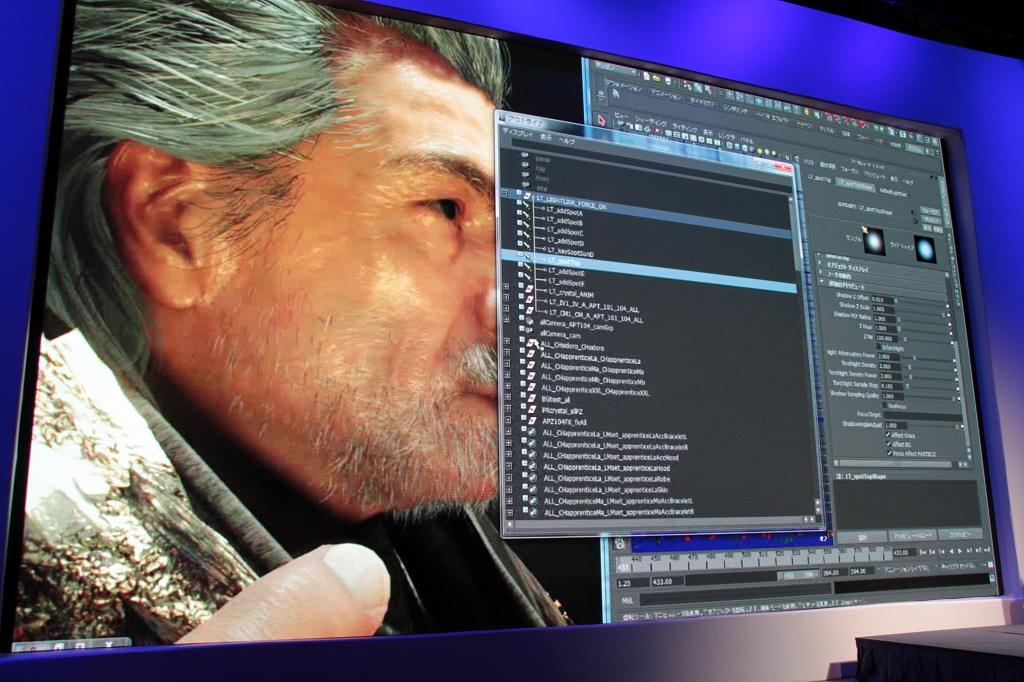Viewport: 1024px width, 682px height.
Task: Click the set icon beside apprenticeLaAccBraceletL
Action: [x=533, y=433]
